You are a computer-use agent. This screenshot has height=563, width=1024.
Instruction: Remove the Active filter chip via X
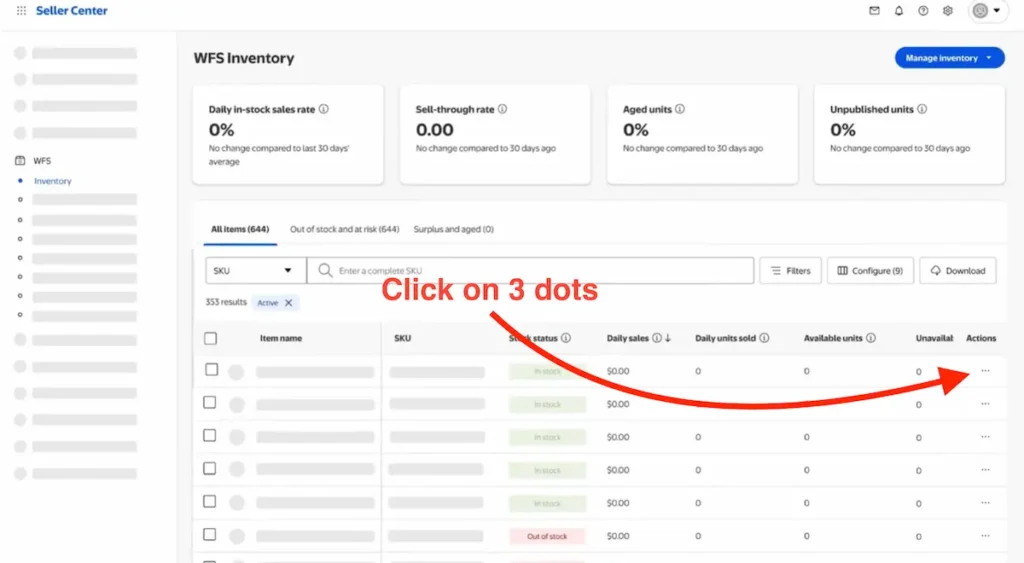(289, 303)
